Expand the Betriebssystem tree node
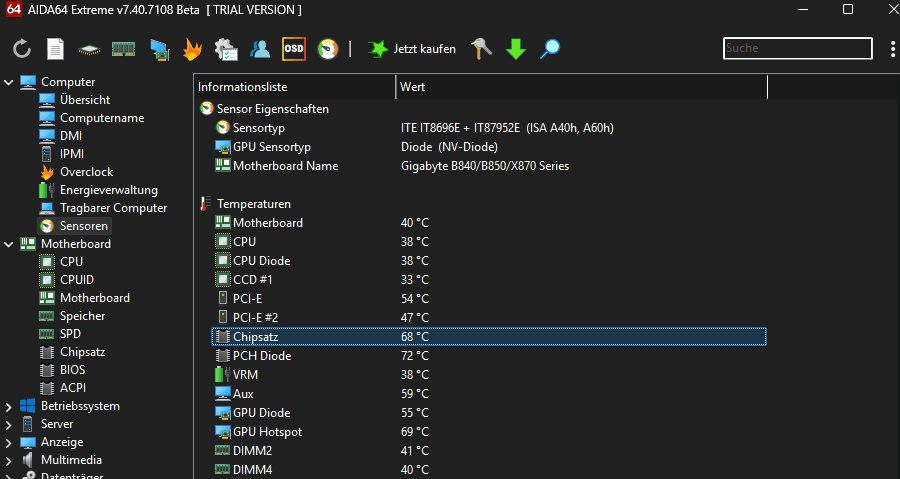900x479 pixels. (x=9, y=407)
